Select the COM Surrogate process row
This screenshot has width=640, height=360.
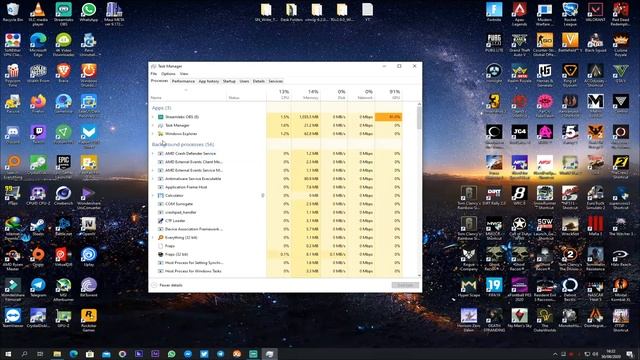click(276, 204)
